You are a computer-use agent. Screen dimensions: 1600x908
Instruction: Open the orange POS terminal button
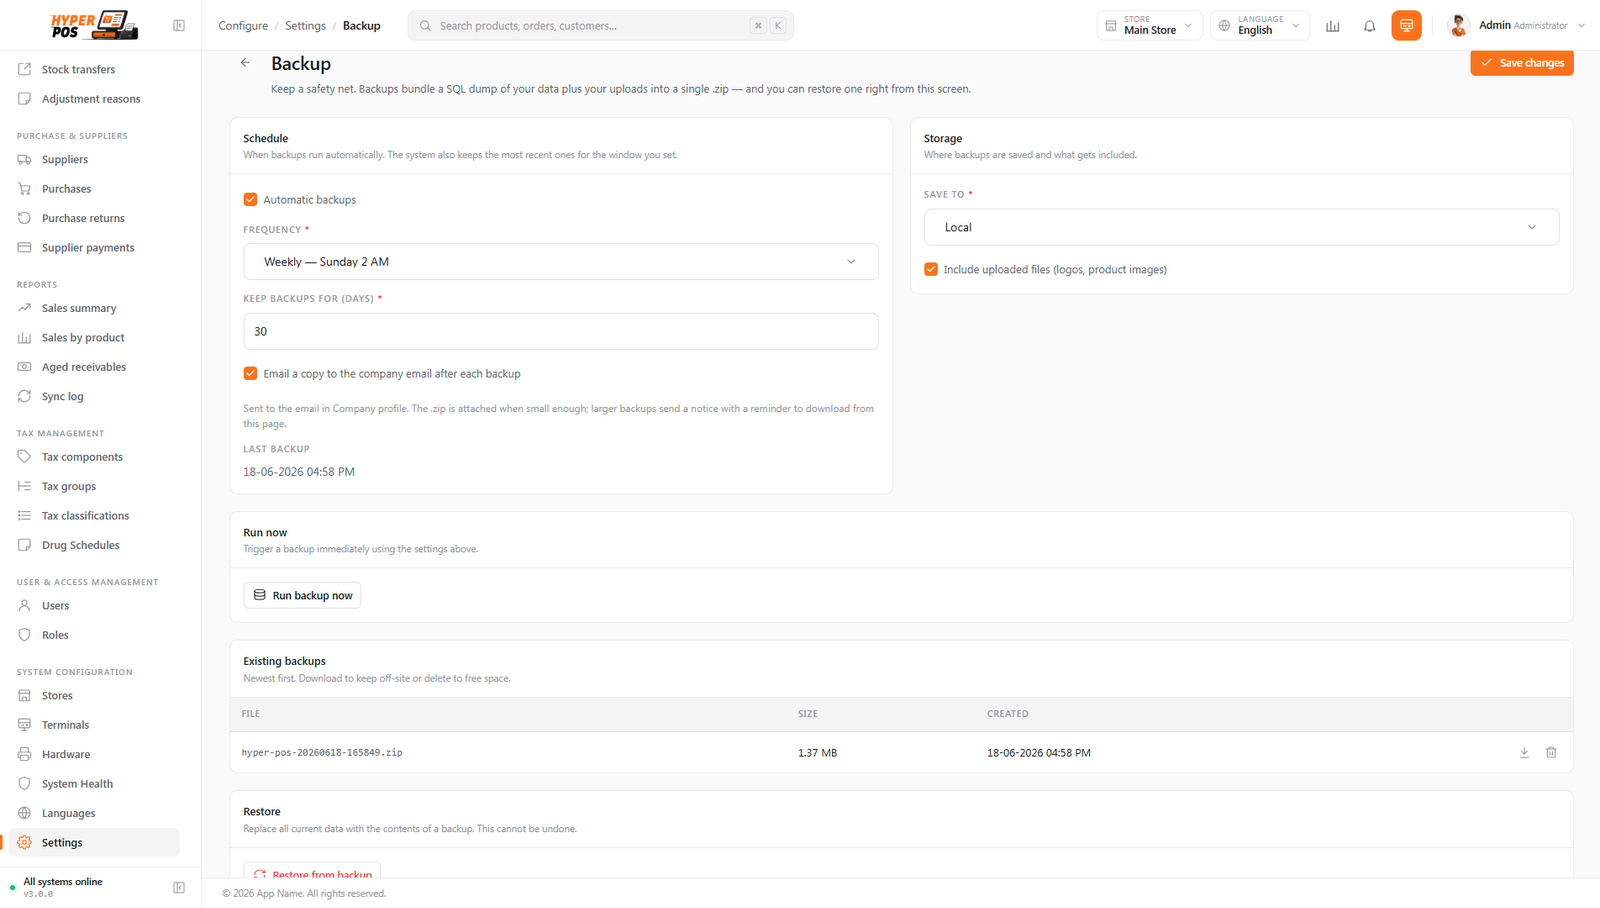1406,26
